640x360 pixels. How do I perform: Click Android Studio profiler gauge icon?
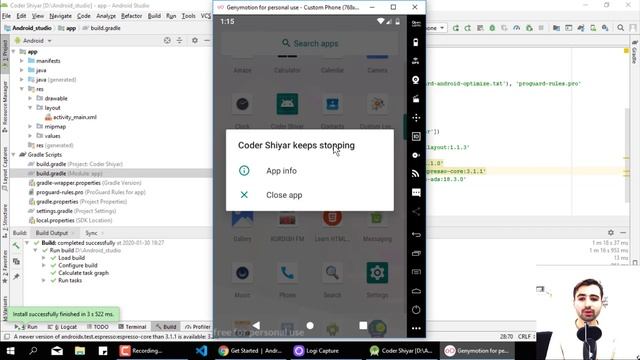[517, 28]
